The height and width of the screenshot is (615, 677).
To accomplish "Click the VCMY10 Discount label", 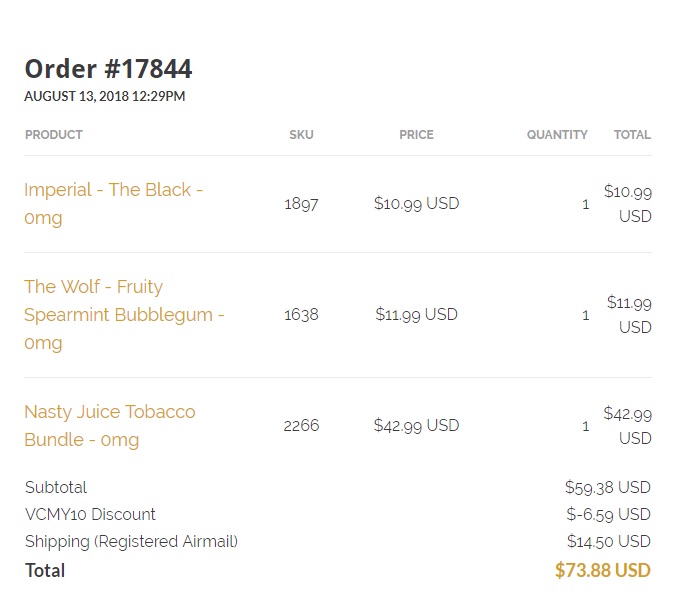I will click(90, 514).
